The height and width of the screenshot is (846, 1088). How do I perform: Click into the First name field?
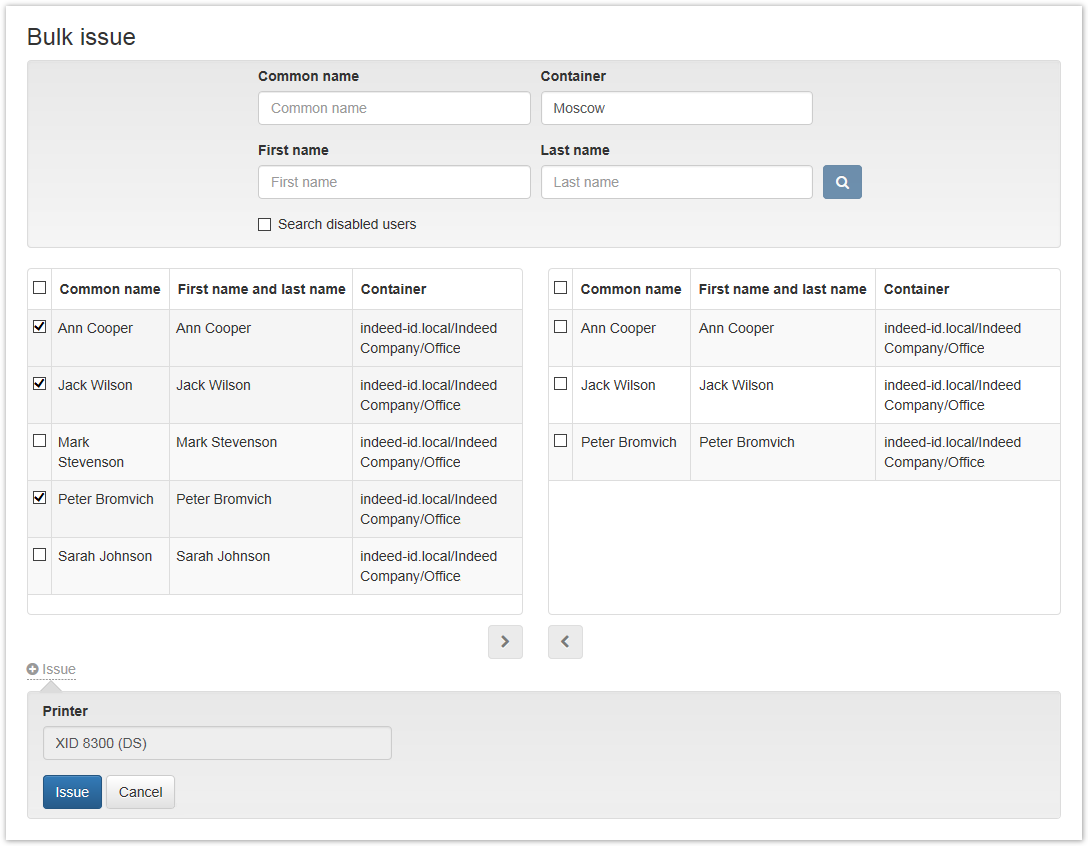(394, 182)
